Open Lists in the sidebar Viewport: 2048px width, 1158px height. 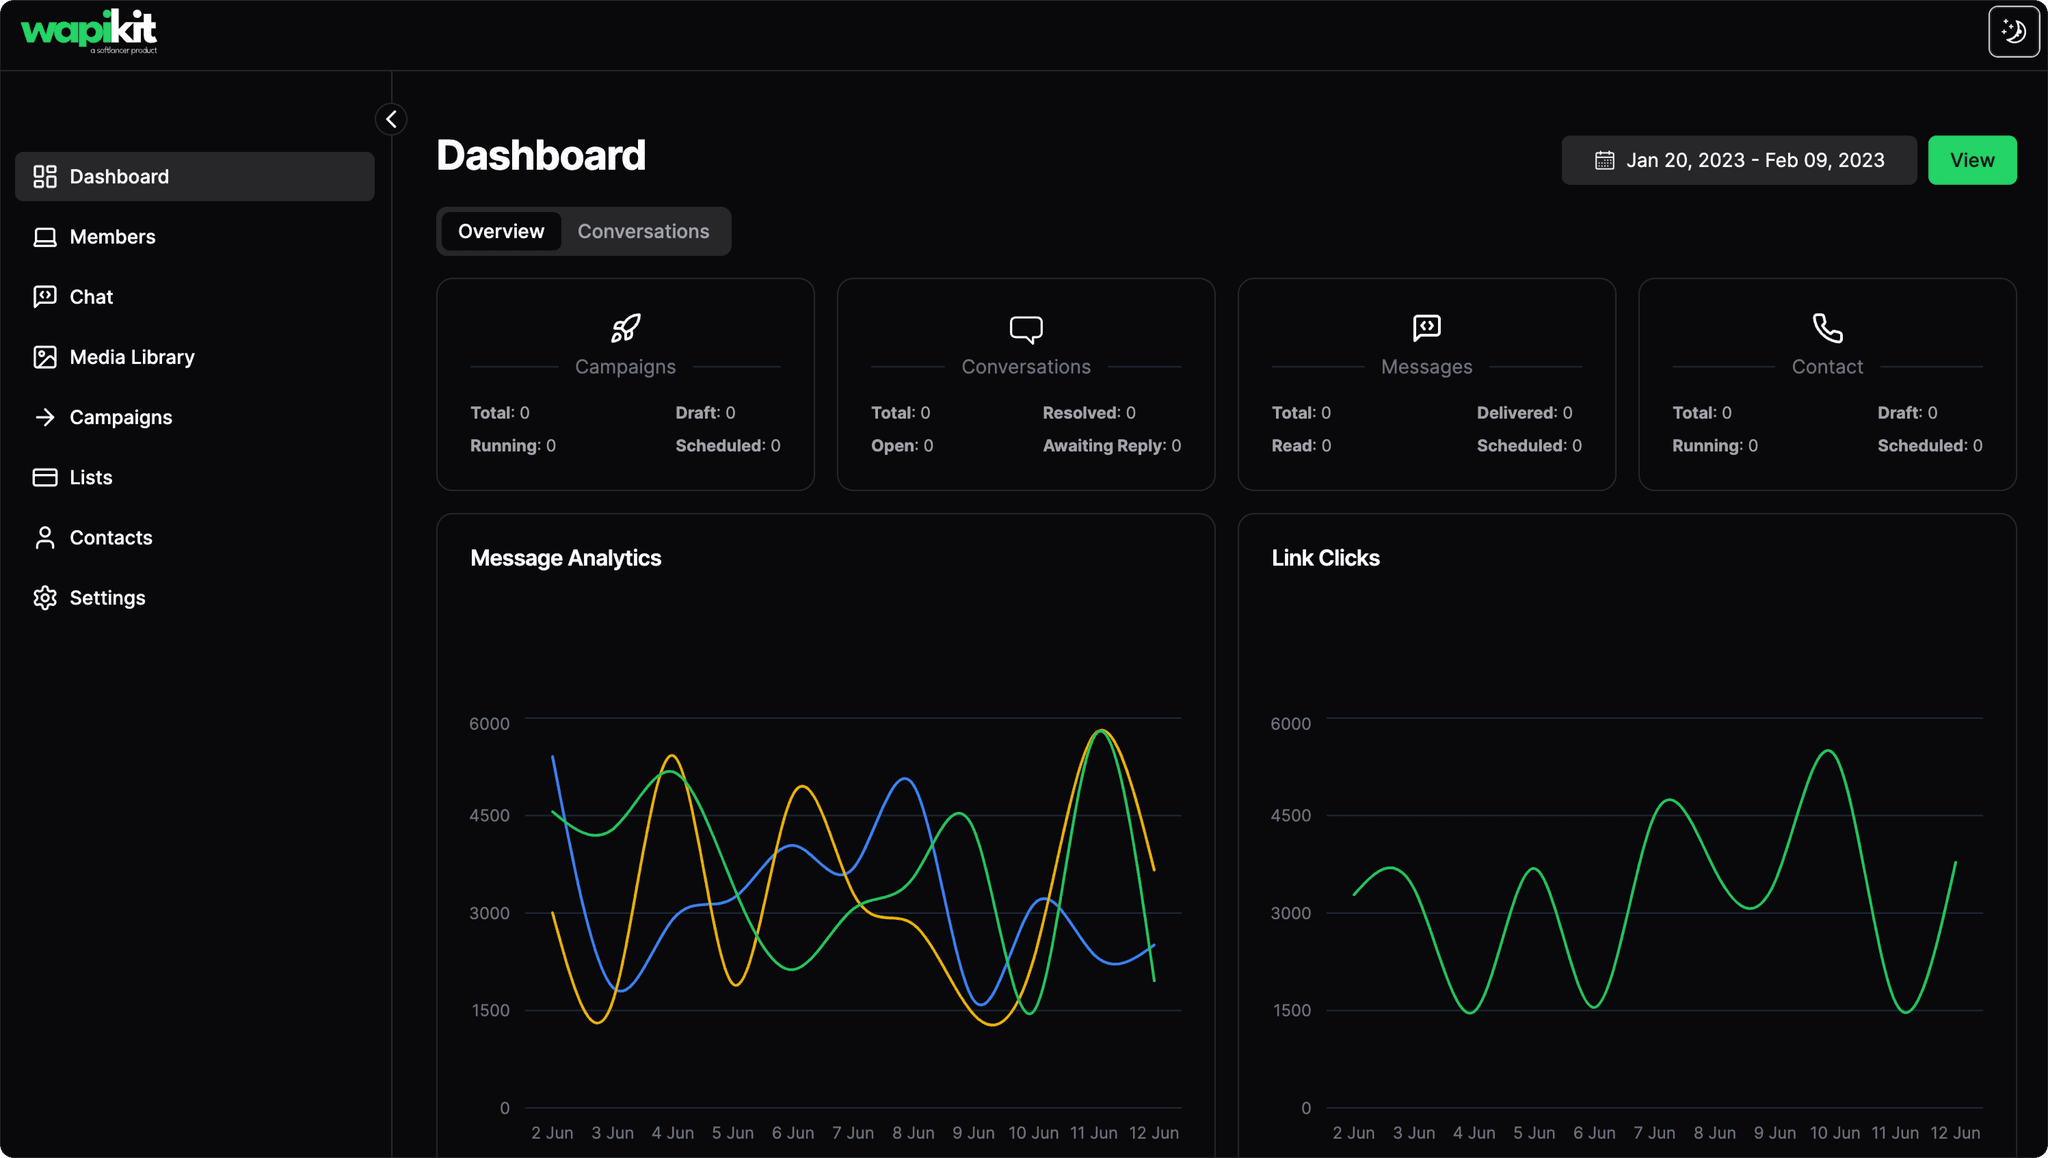point(195,477)
